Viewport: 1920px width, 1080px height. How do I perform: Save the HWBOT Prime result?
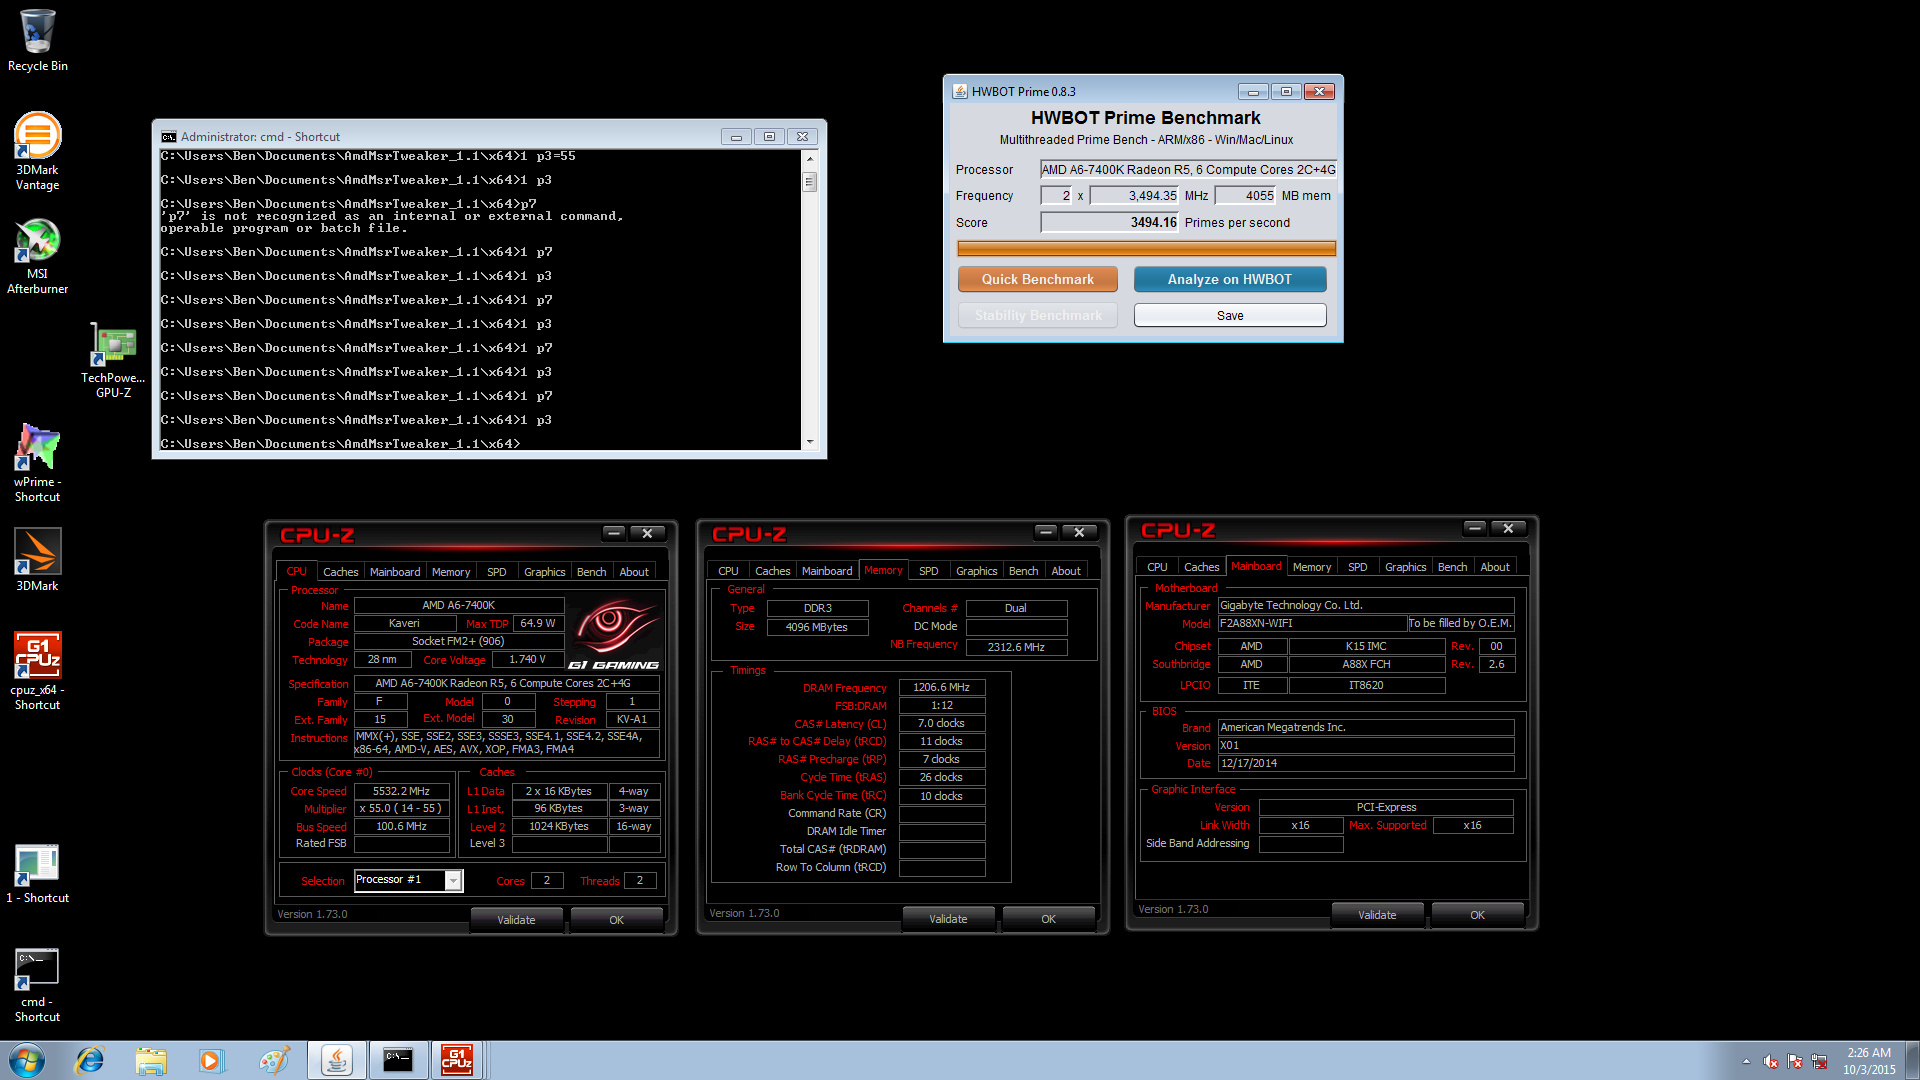click(x=1230, y=315)
